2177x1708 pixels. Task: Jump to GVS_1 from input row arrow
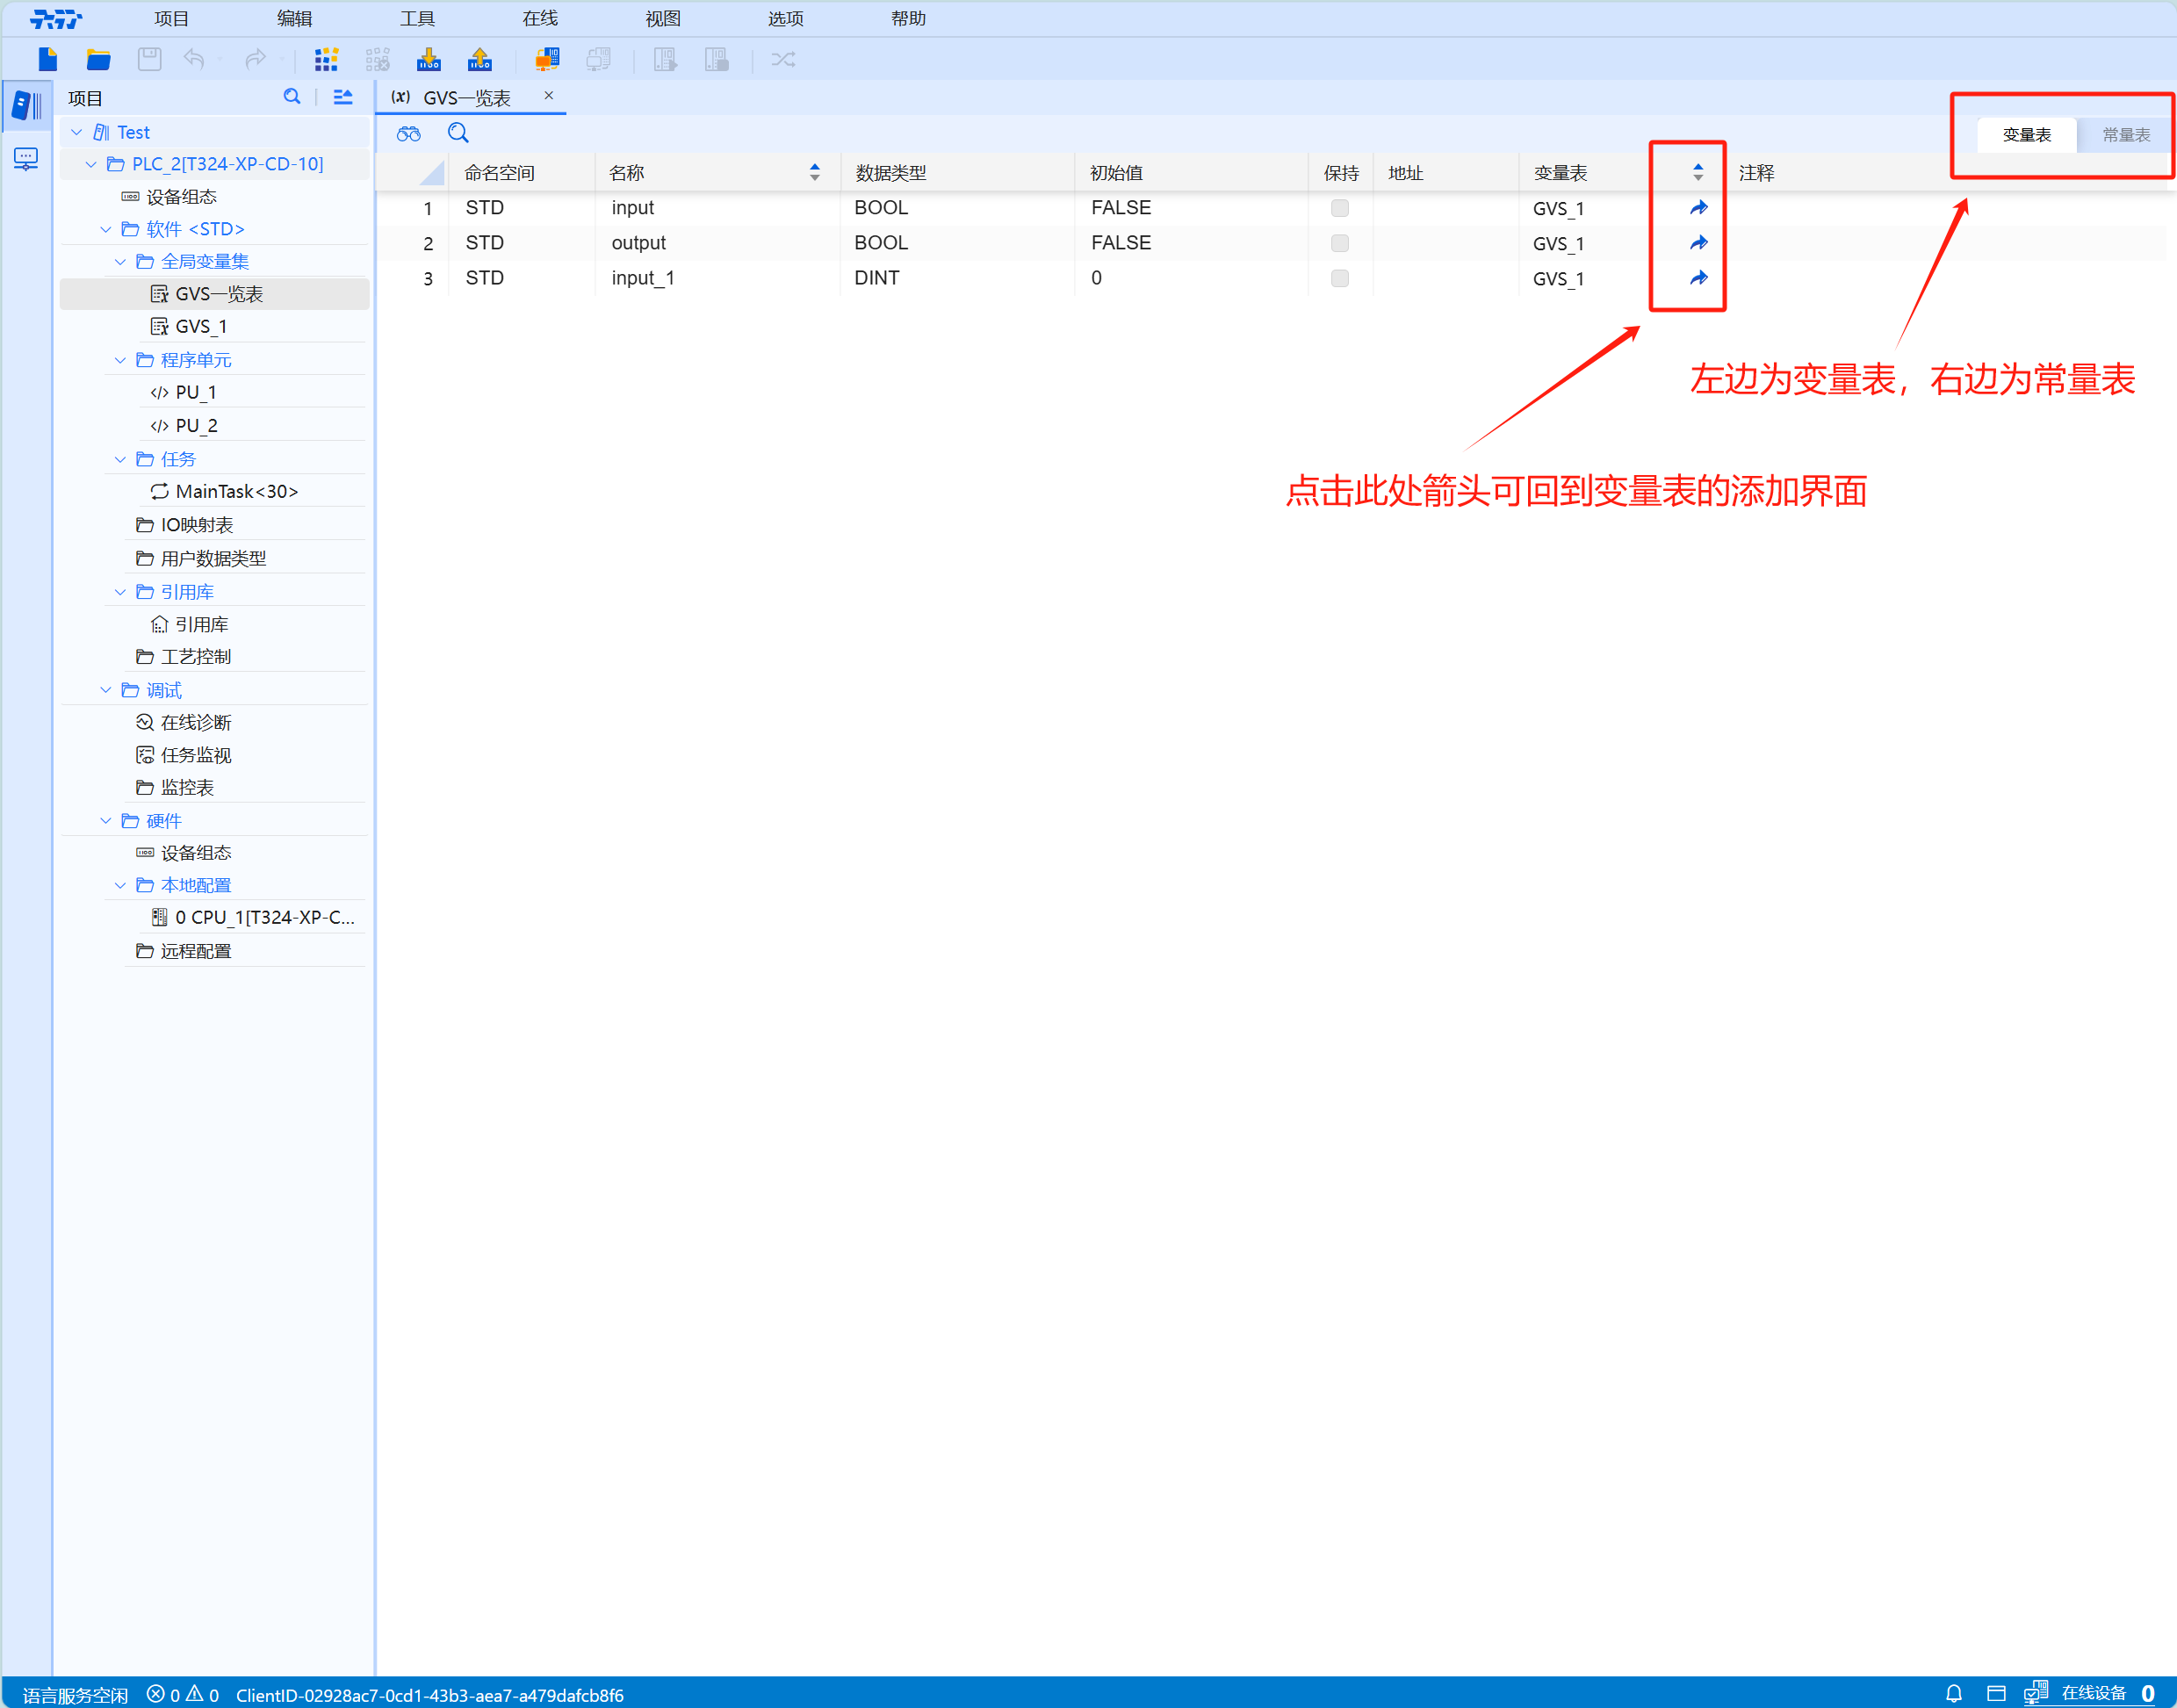(1698, 208)
